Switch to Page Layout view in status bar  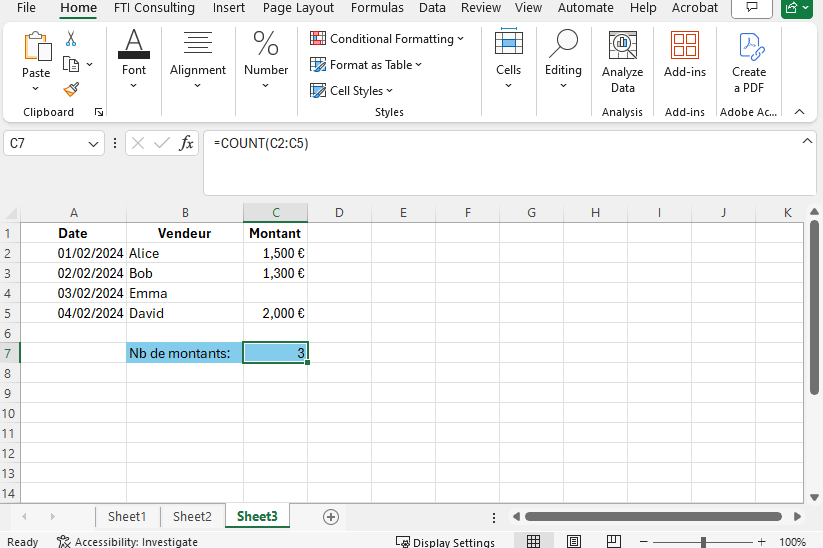coord(574,541)
